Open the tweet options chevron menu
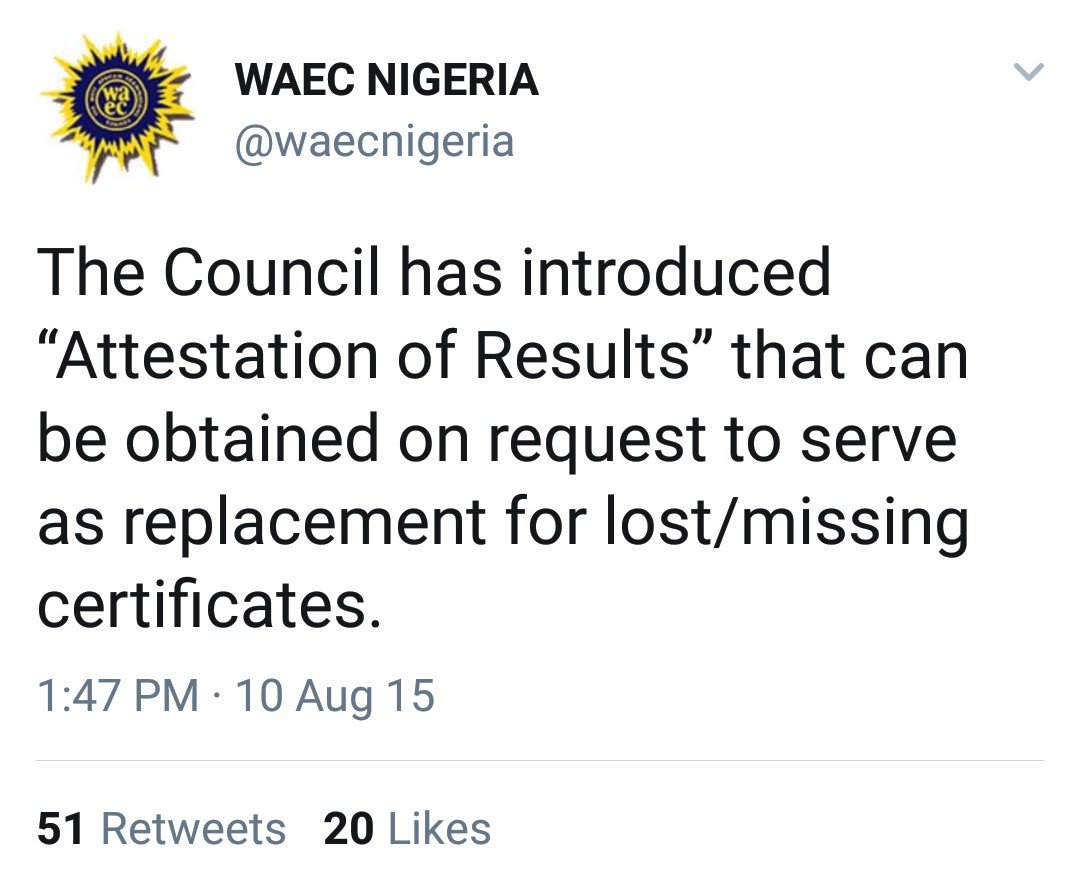The height and width of the screenshot is (890, 1080). [x=1028, y=73]
